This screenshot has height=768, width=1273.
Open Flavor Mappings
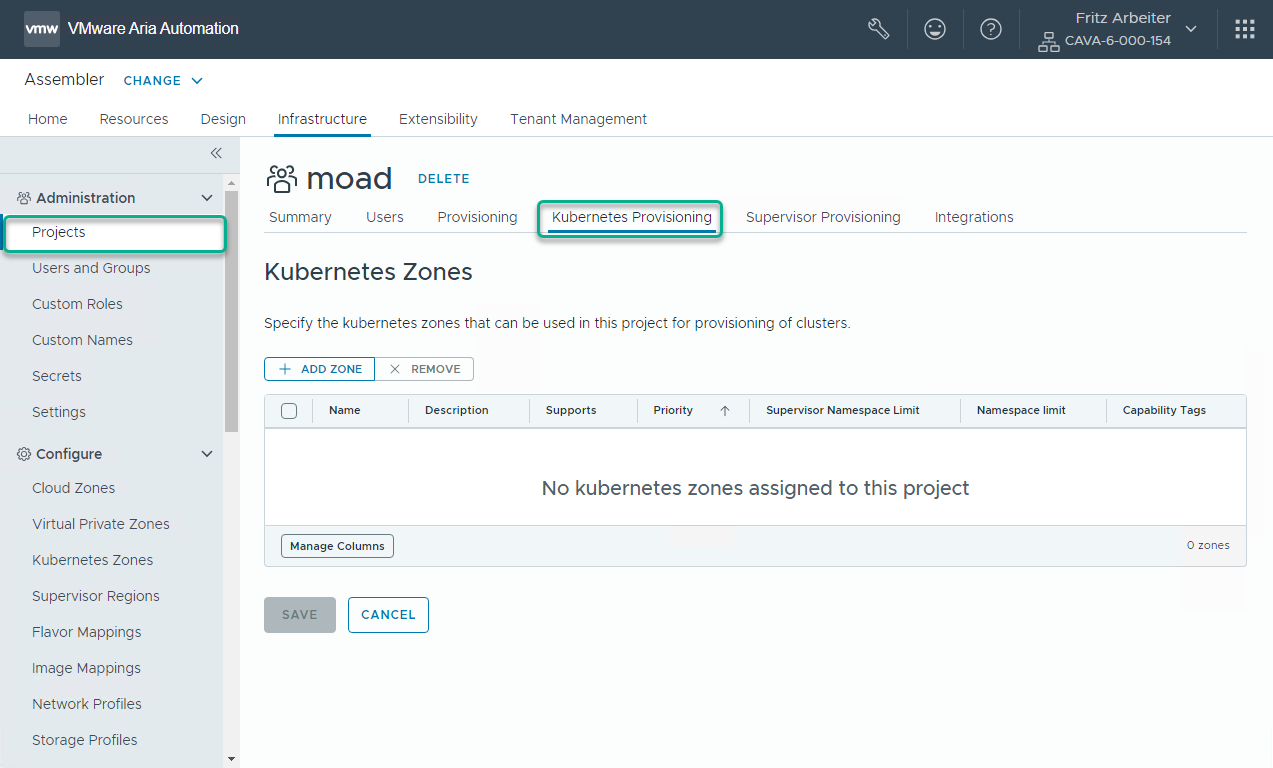(x=87, y=632)
